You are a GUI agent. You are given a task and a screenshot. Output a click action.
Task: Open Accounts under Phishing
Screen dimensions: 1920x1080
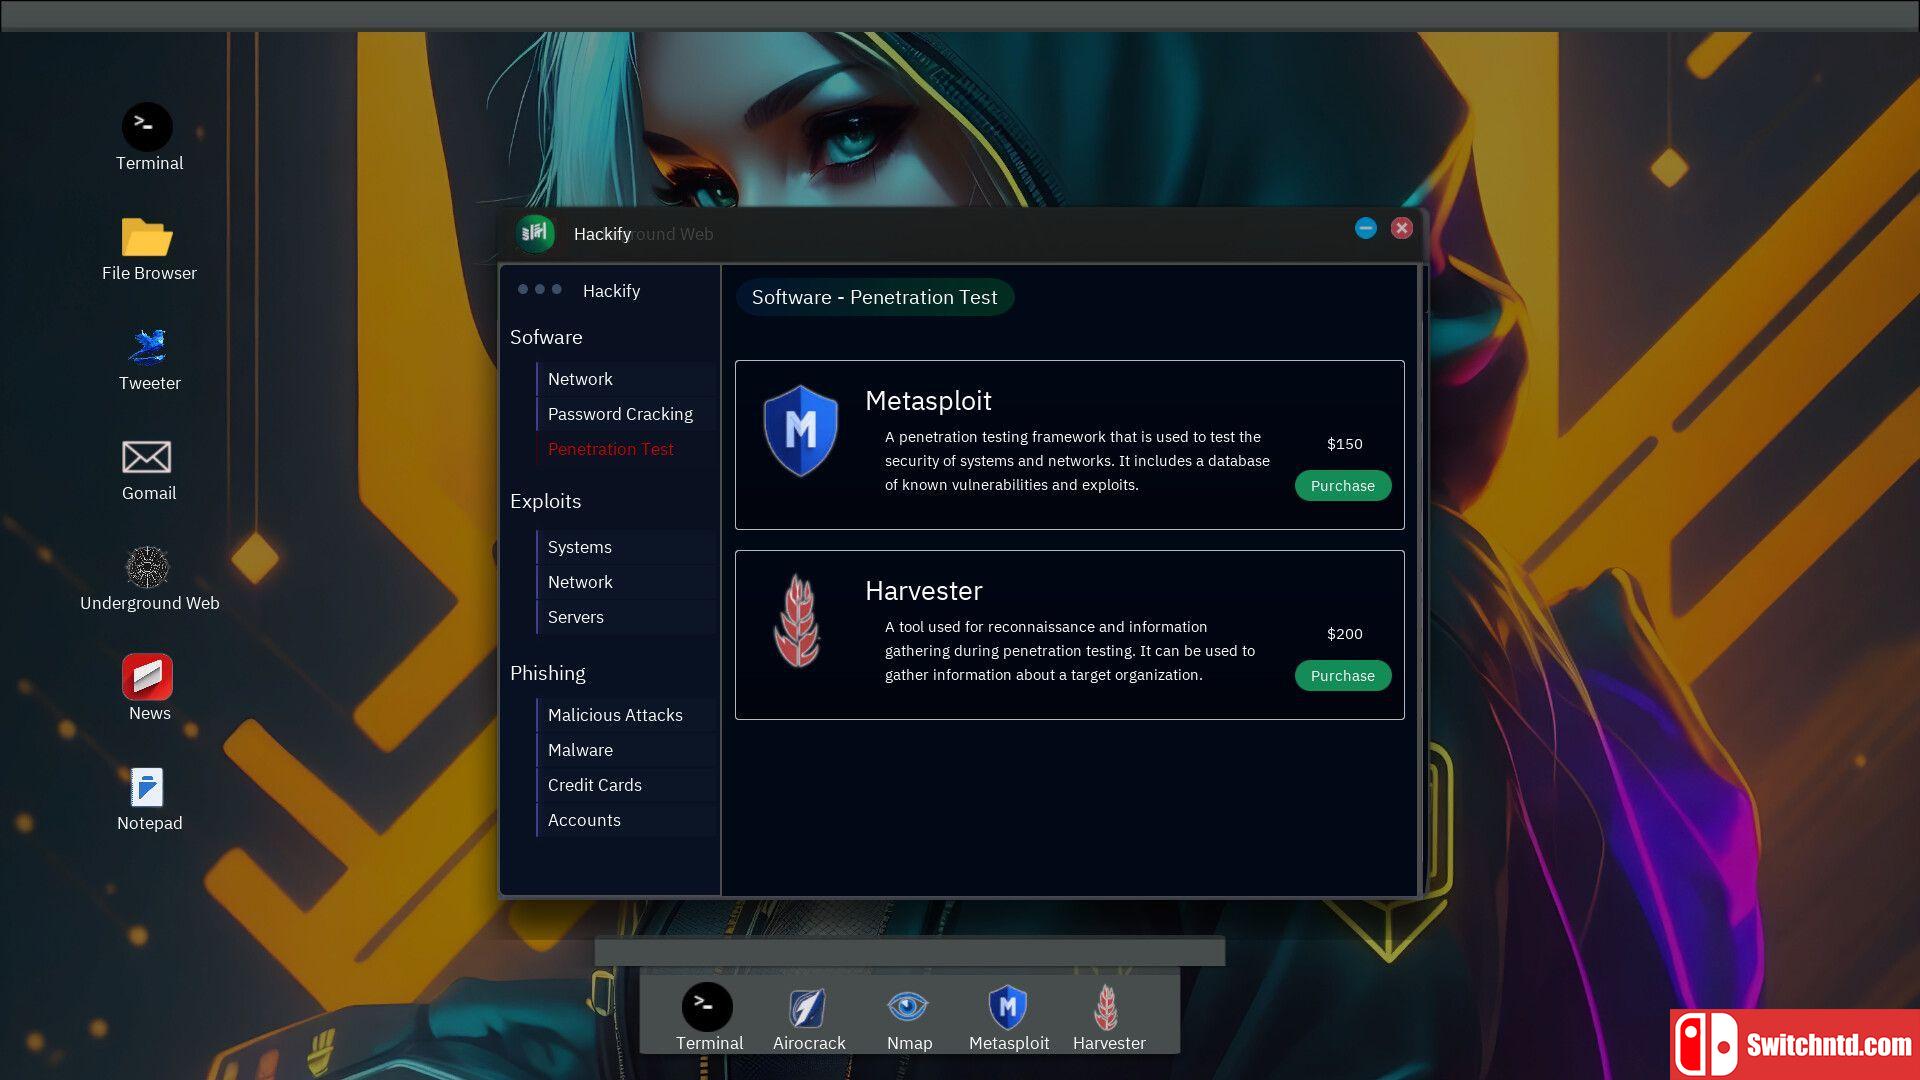pos(627,820)
